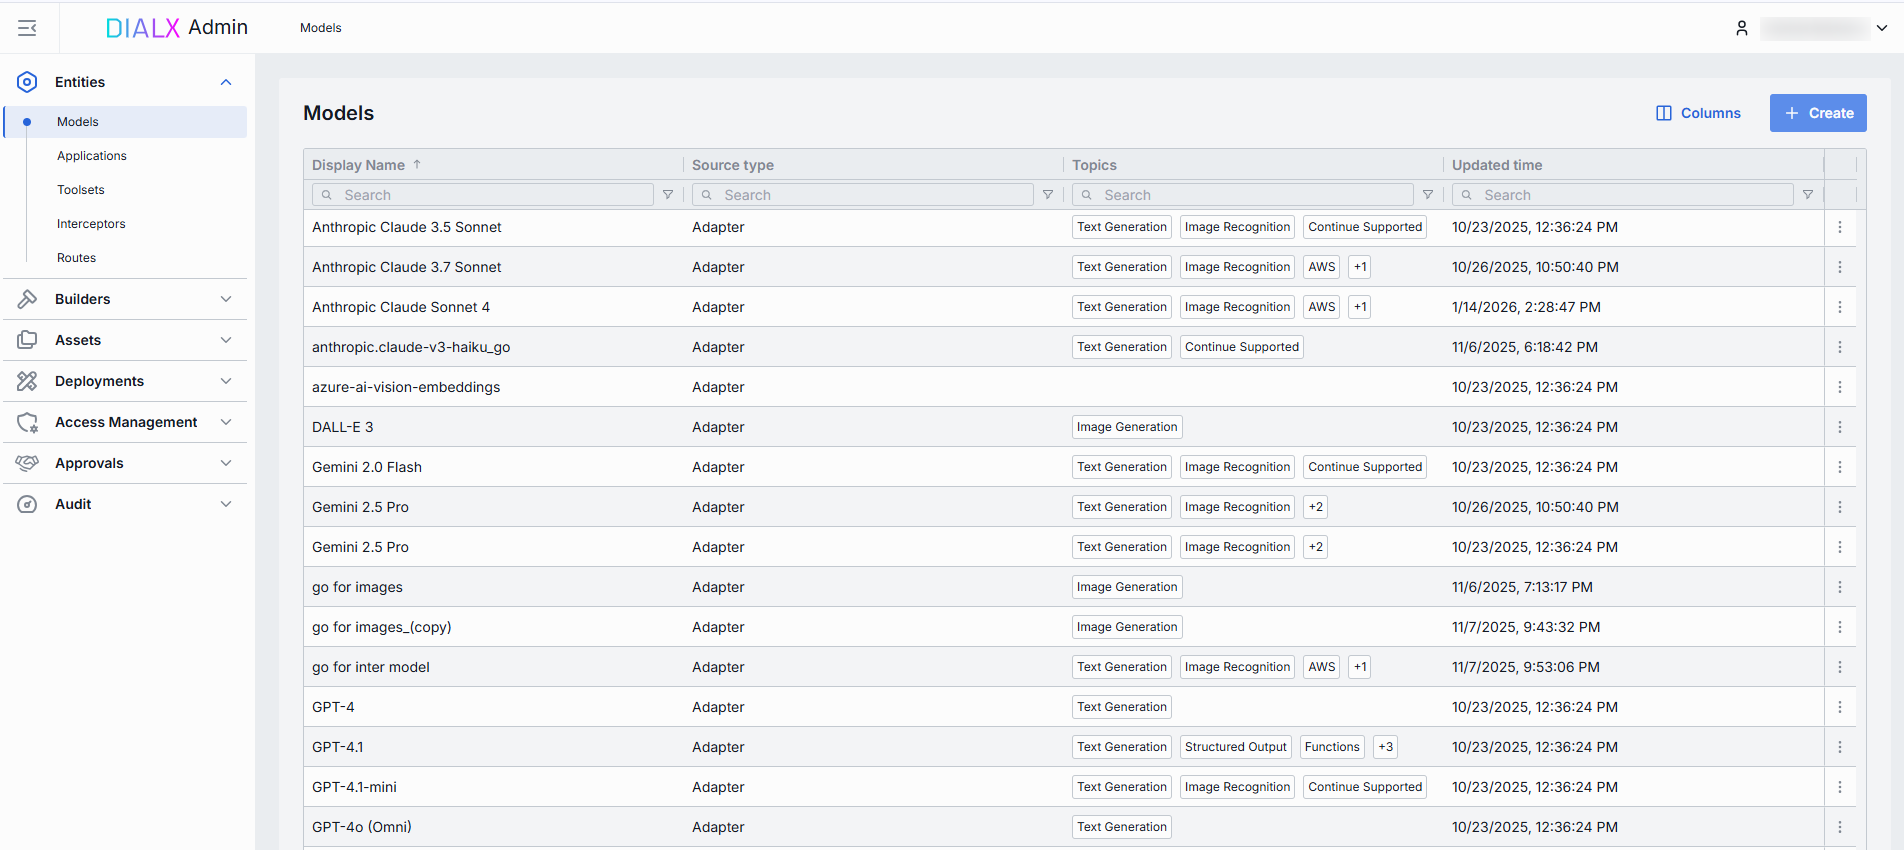Click the user profile icon

coord(1741,28)
